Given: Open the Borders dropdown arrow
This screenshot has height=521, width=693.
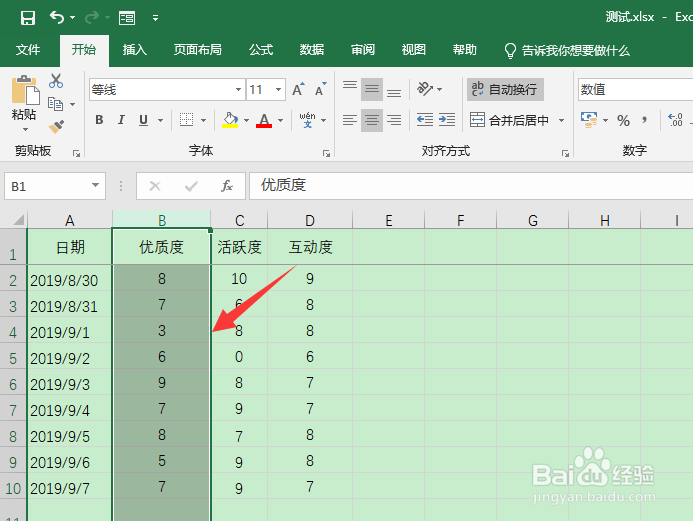Looking at the screenshot, I should pyautogui.click(x=203, y=120).
